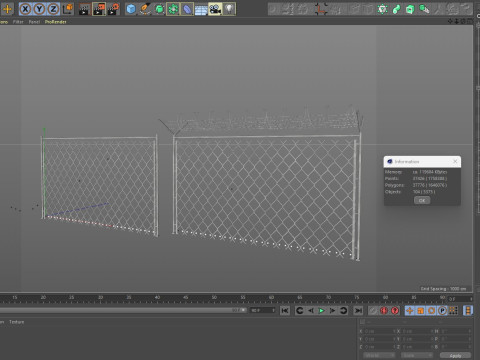Open the Scale mode dropdown
Viewport: 480px width, 360px height.
click(x=417, y=356)
